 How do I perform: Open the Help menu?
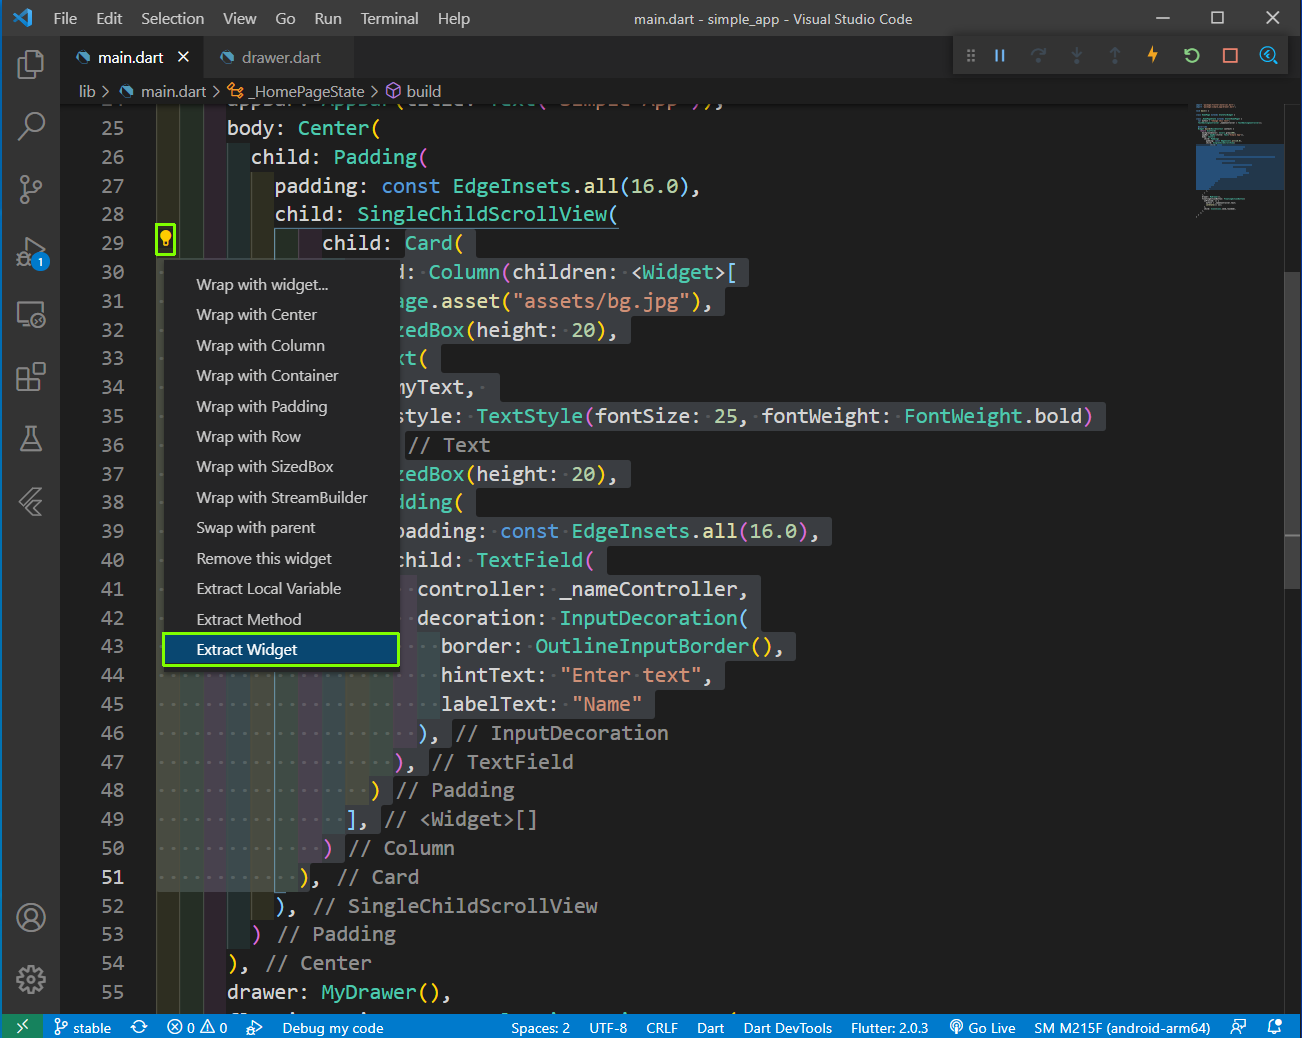tap(453, 18)
